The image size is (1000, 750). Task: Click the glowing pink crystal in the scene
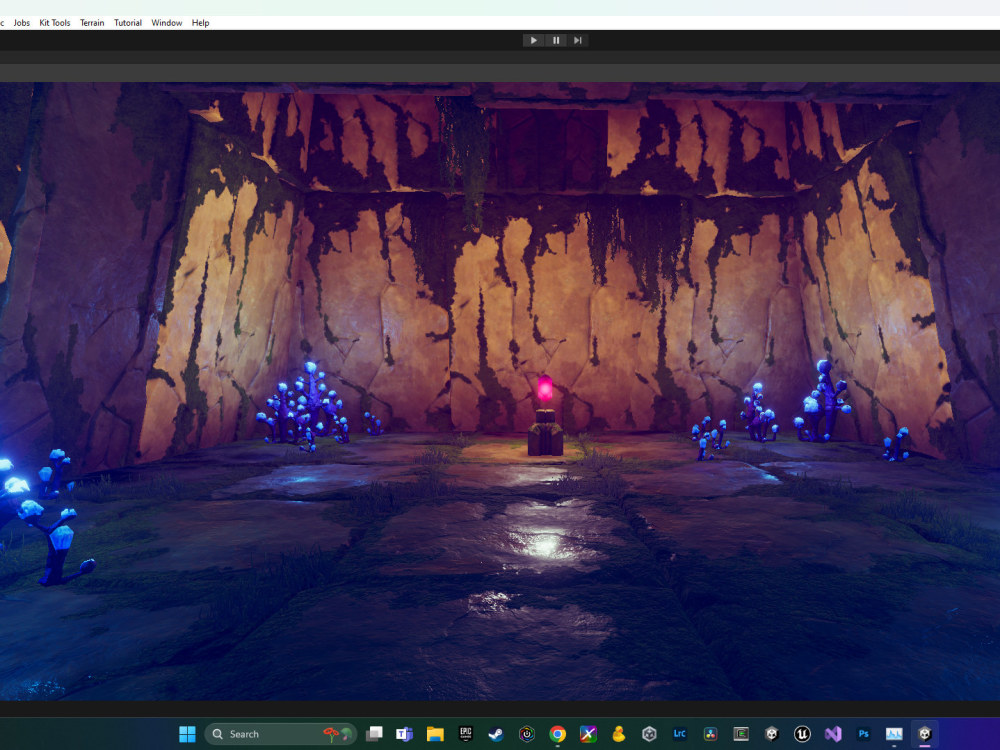(545, 388)
